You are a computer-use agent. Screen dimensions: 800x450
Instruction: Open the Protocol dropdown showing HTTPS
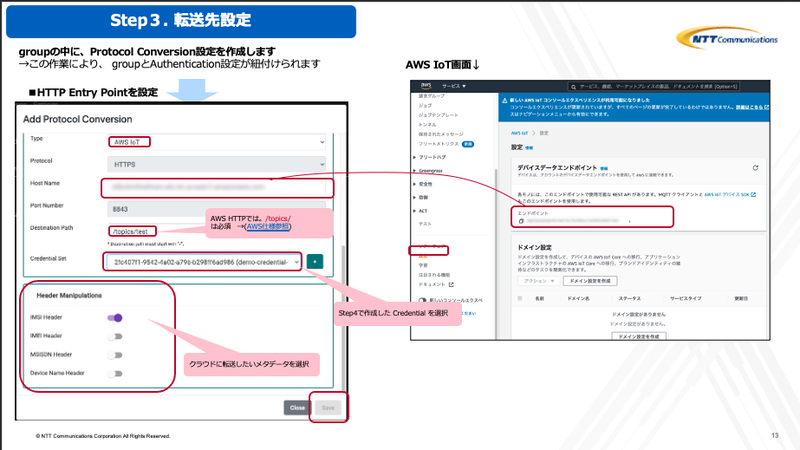click(216, 164)
